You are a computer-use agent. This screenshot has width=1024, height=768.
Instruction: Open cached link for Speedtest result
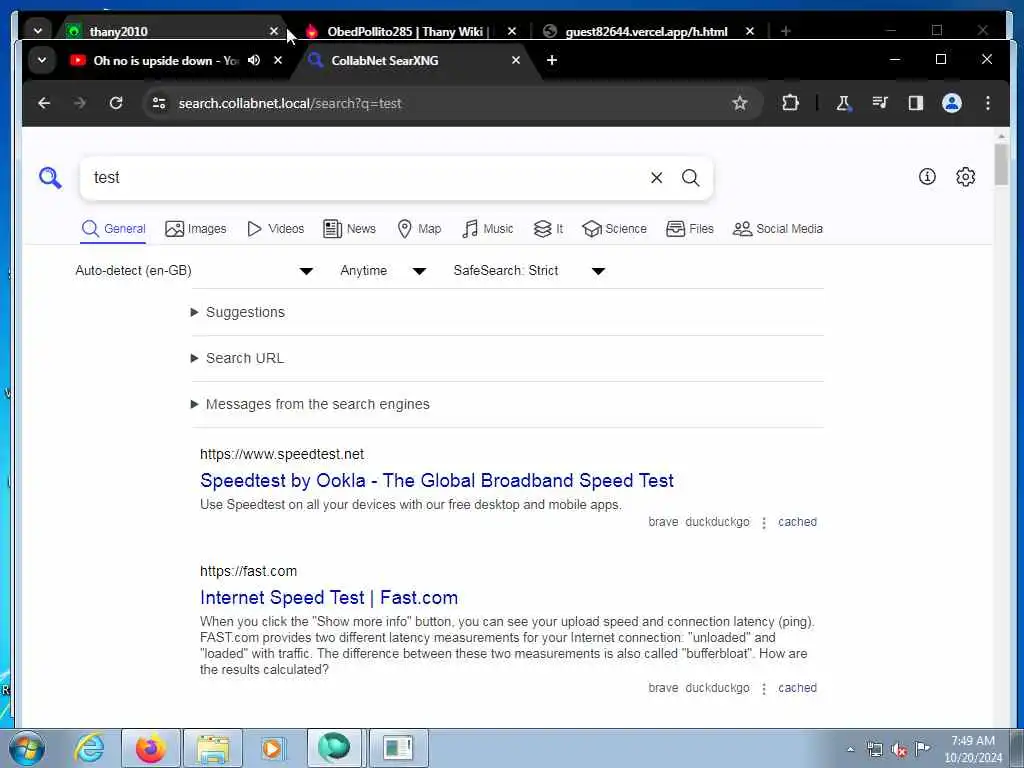[x=797, y=522]
